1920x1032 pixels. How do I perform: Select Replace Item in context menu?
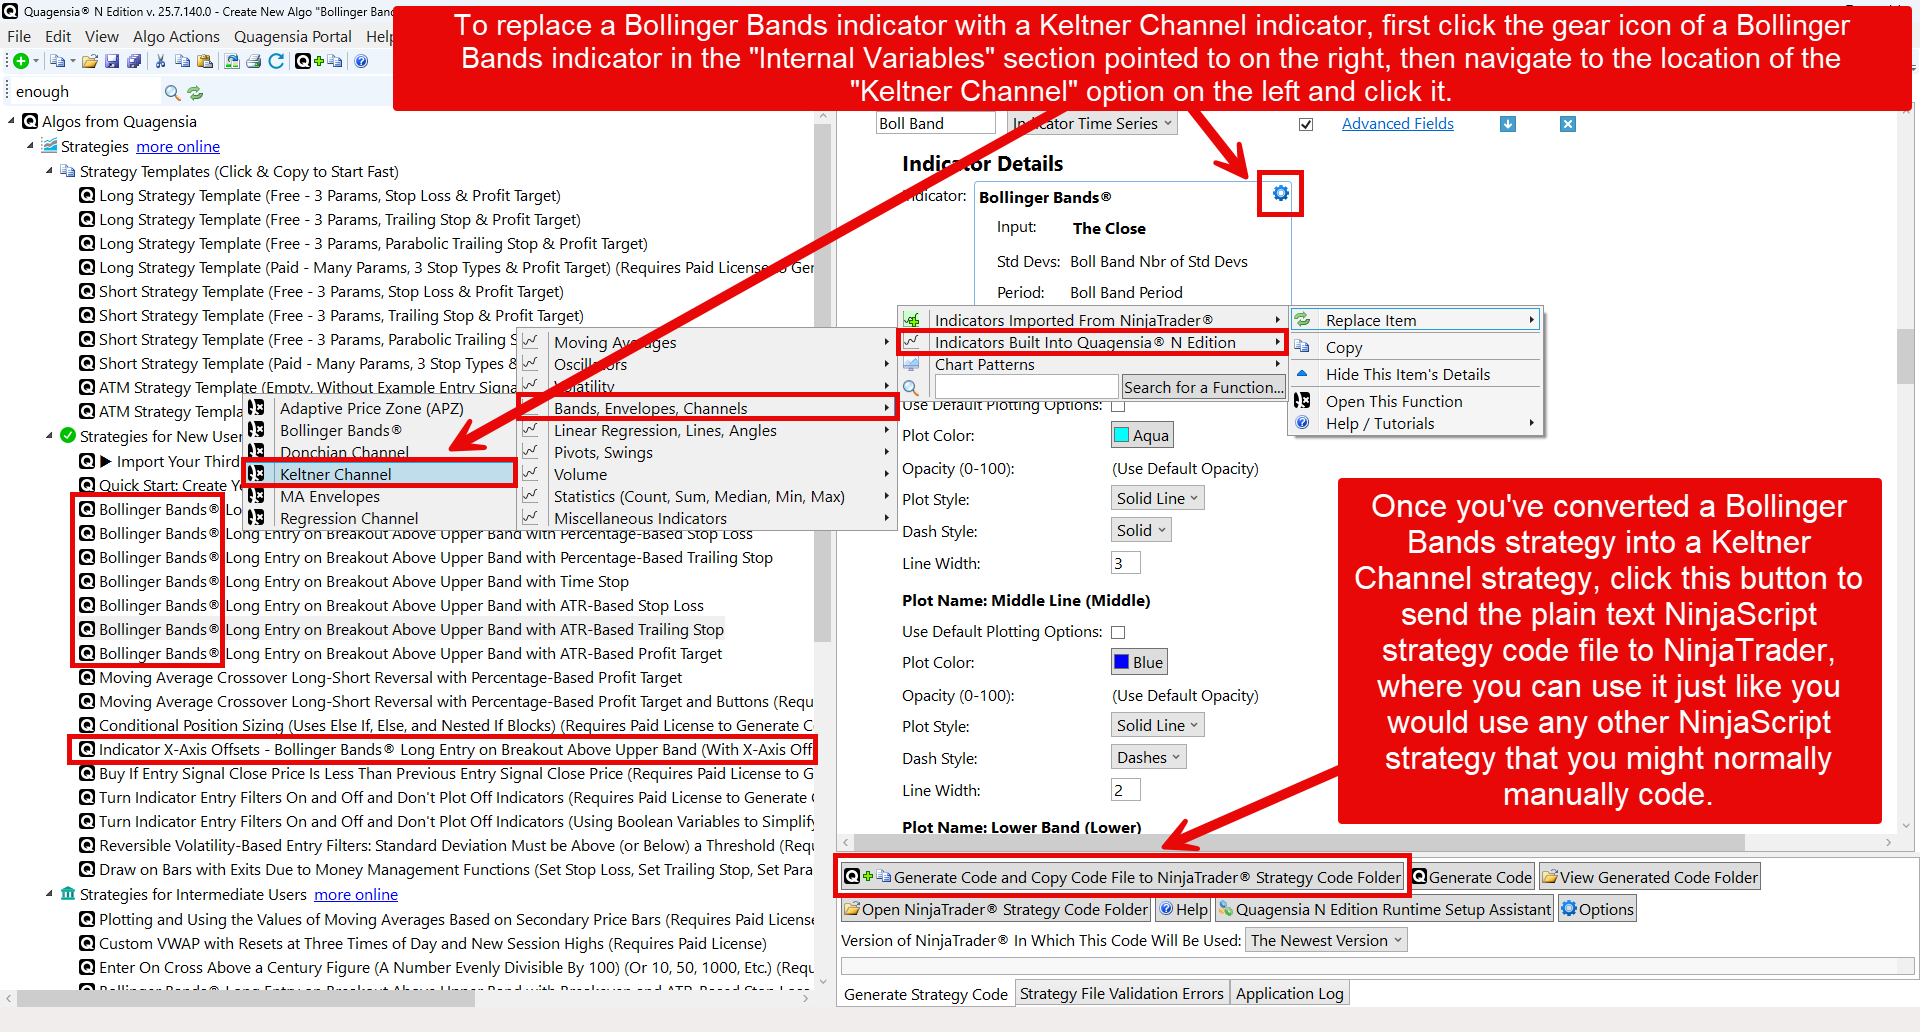[x=1416, y=320]
